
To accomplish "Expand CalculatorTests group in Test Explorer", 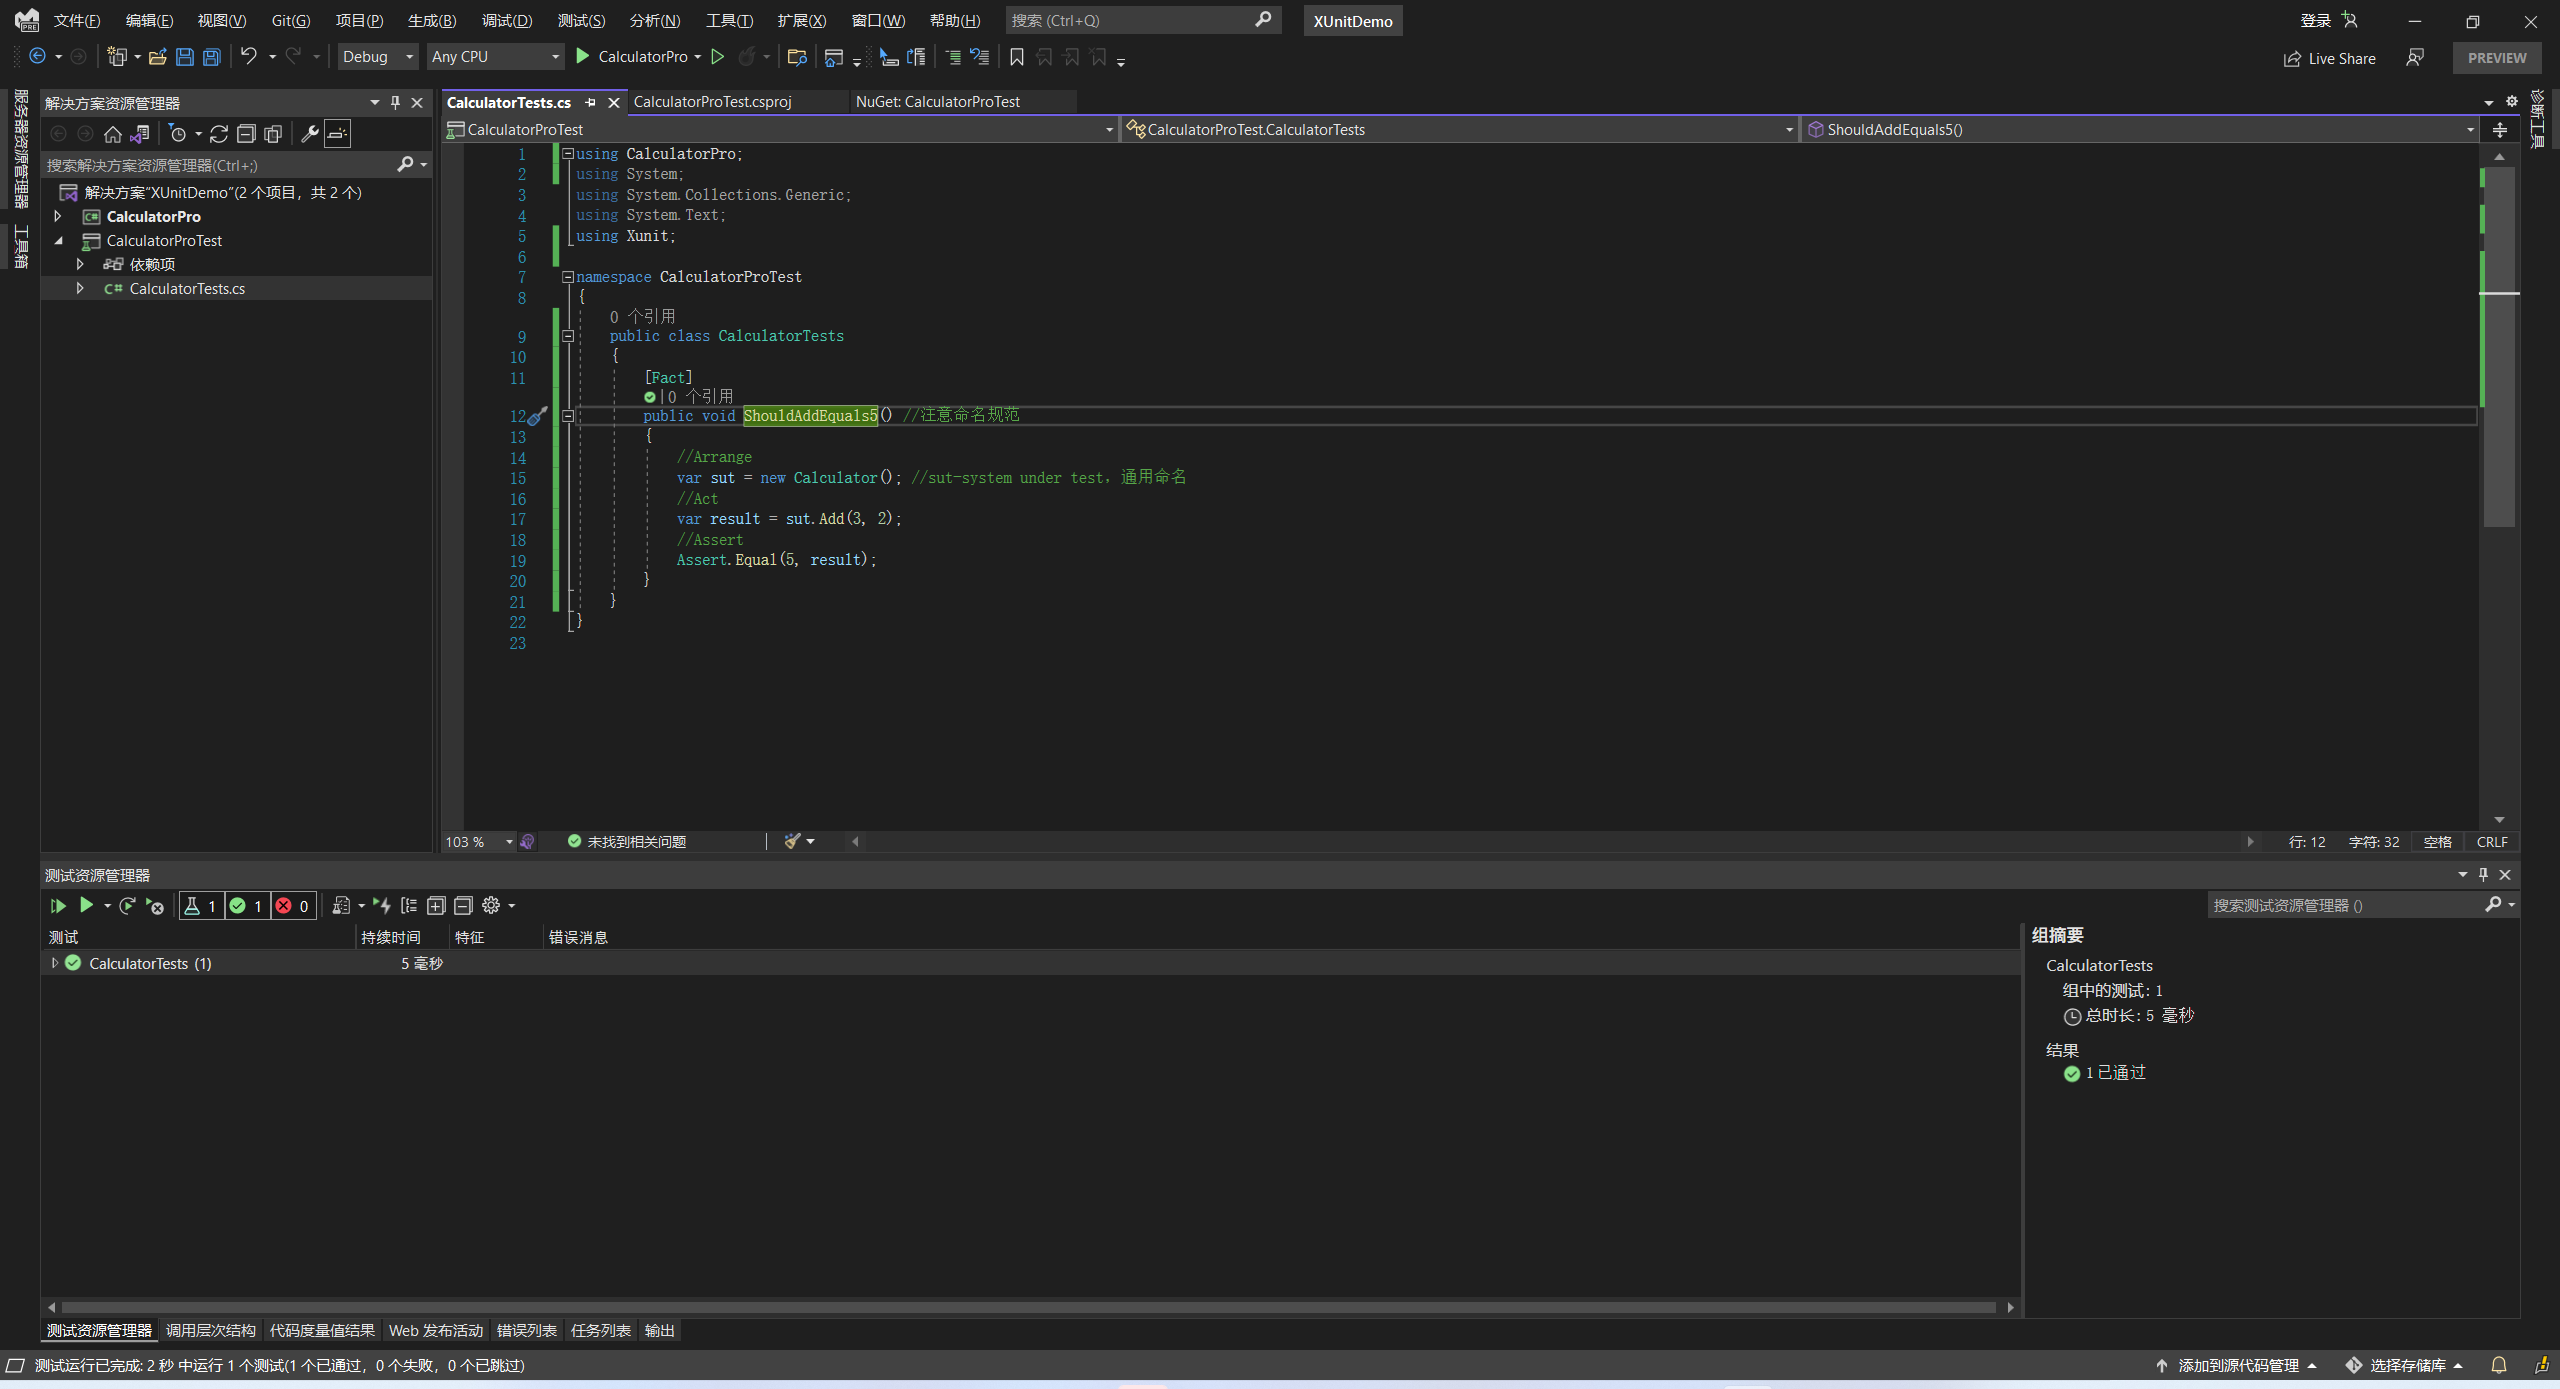I will pos(55,963).
